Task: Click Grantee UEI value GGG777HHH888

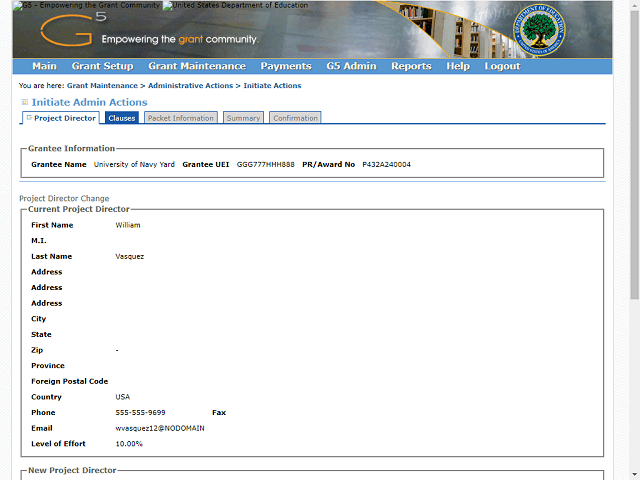Action: [266, 164]
